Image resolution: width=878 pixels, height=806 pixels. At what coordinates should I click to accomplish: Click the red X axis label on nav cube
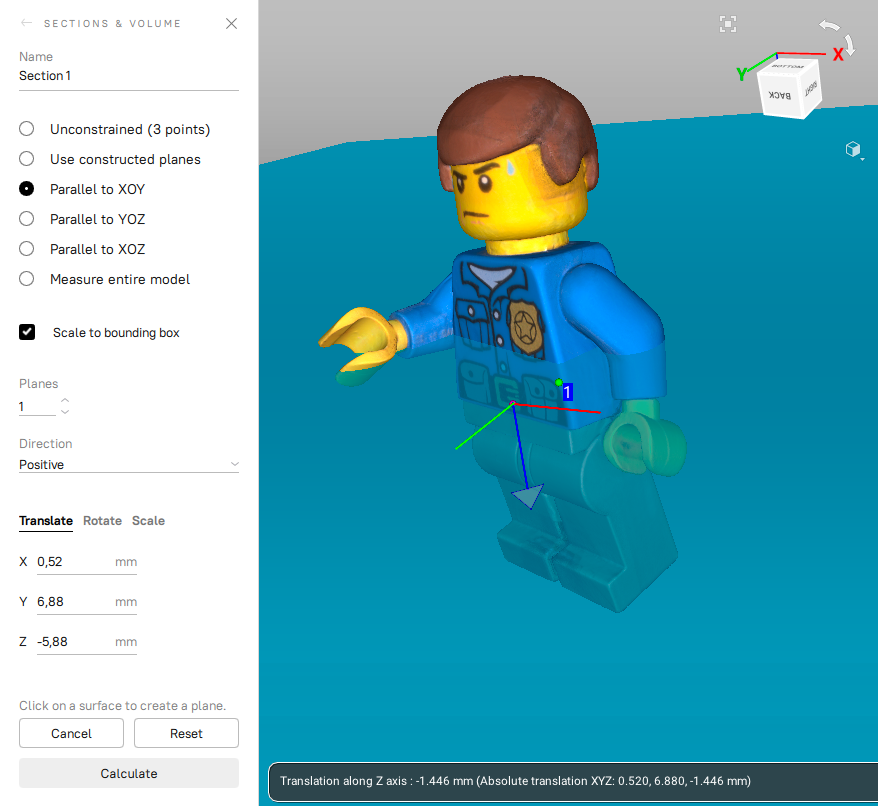point(838,54)
